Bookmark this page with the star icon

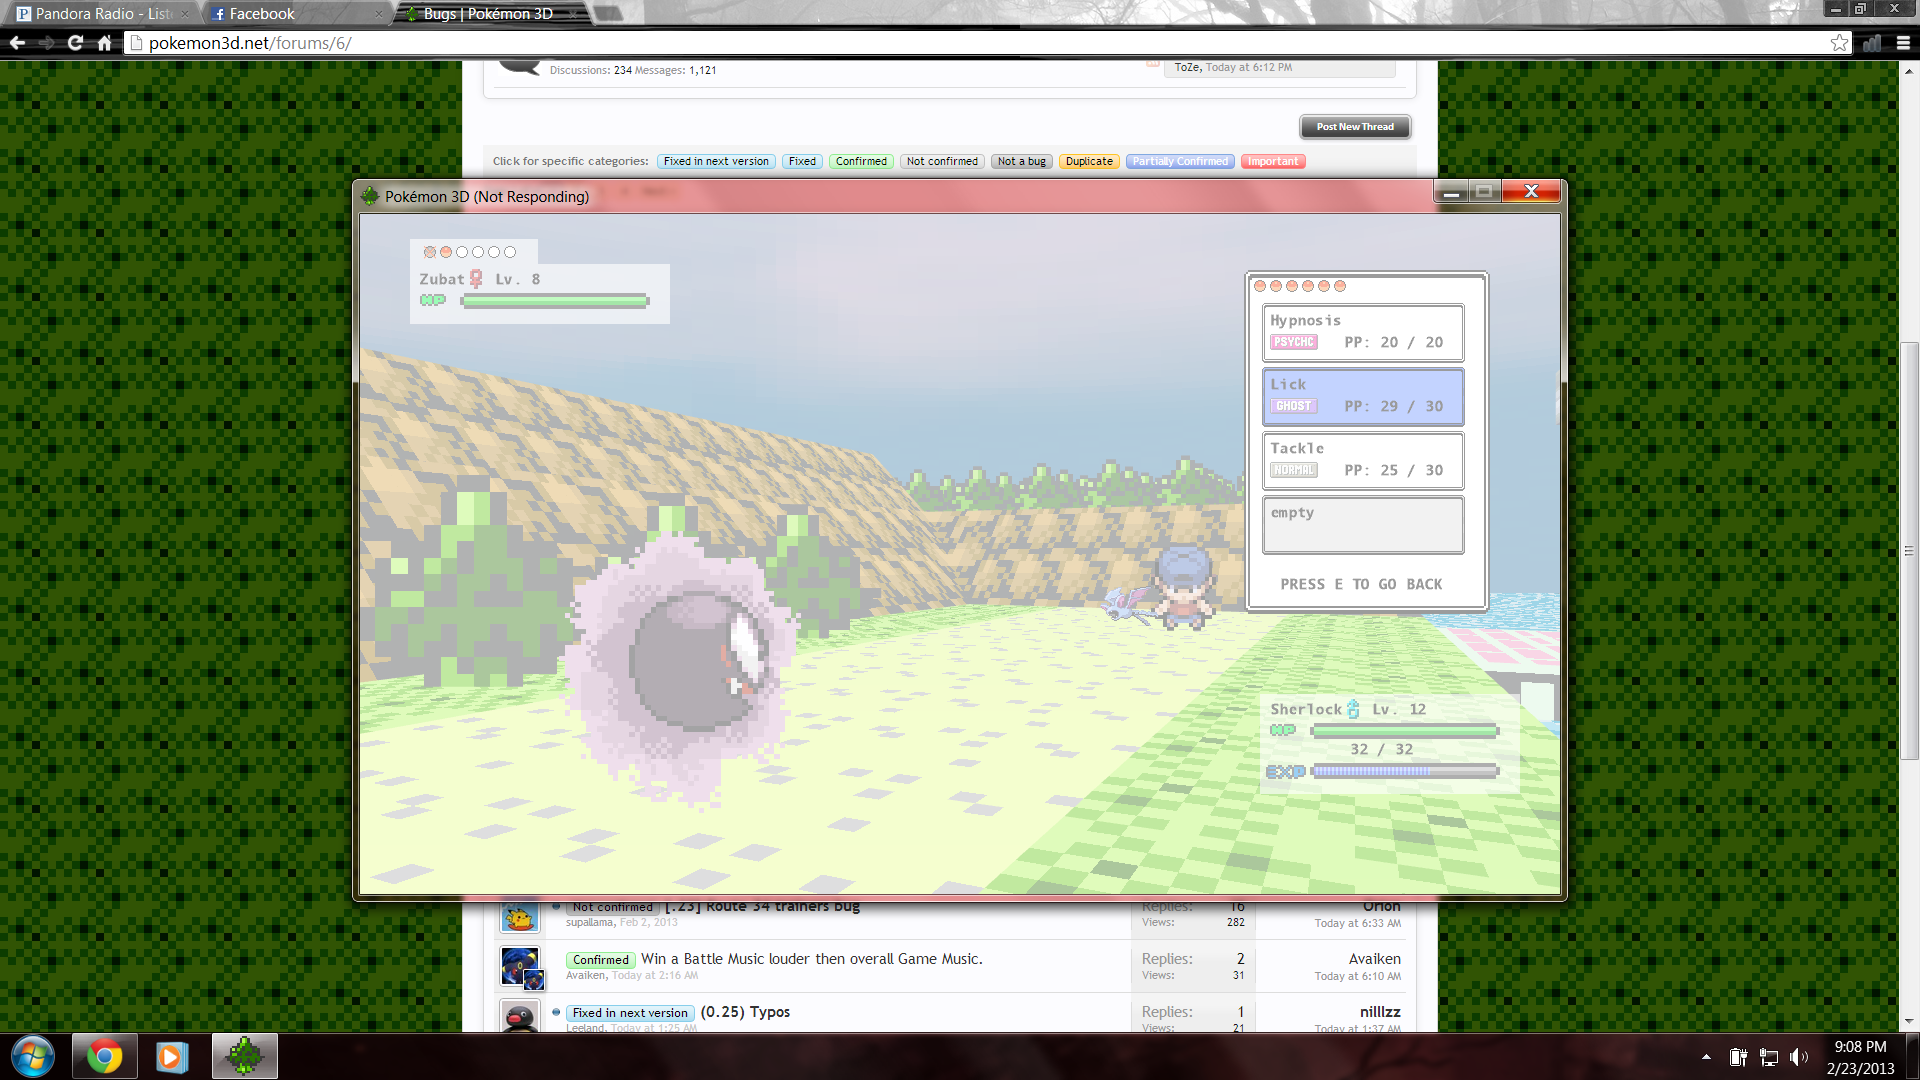click(x=1839, y=43)
